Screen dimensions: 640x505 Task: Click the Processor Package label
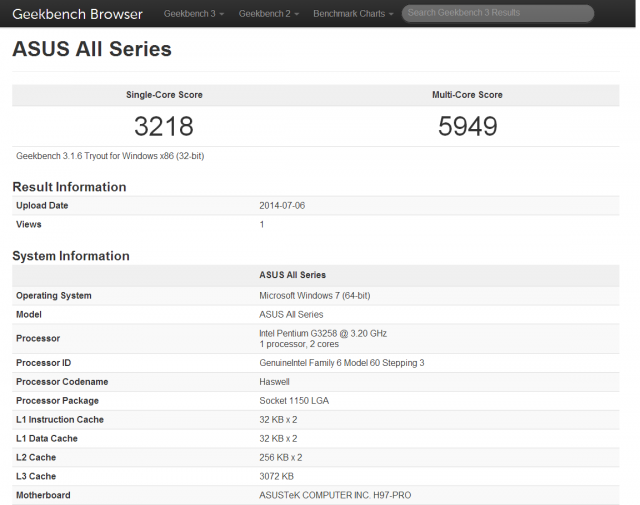[58, 400]
